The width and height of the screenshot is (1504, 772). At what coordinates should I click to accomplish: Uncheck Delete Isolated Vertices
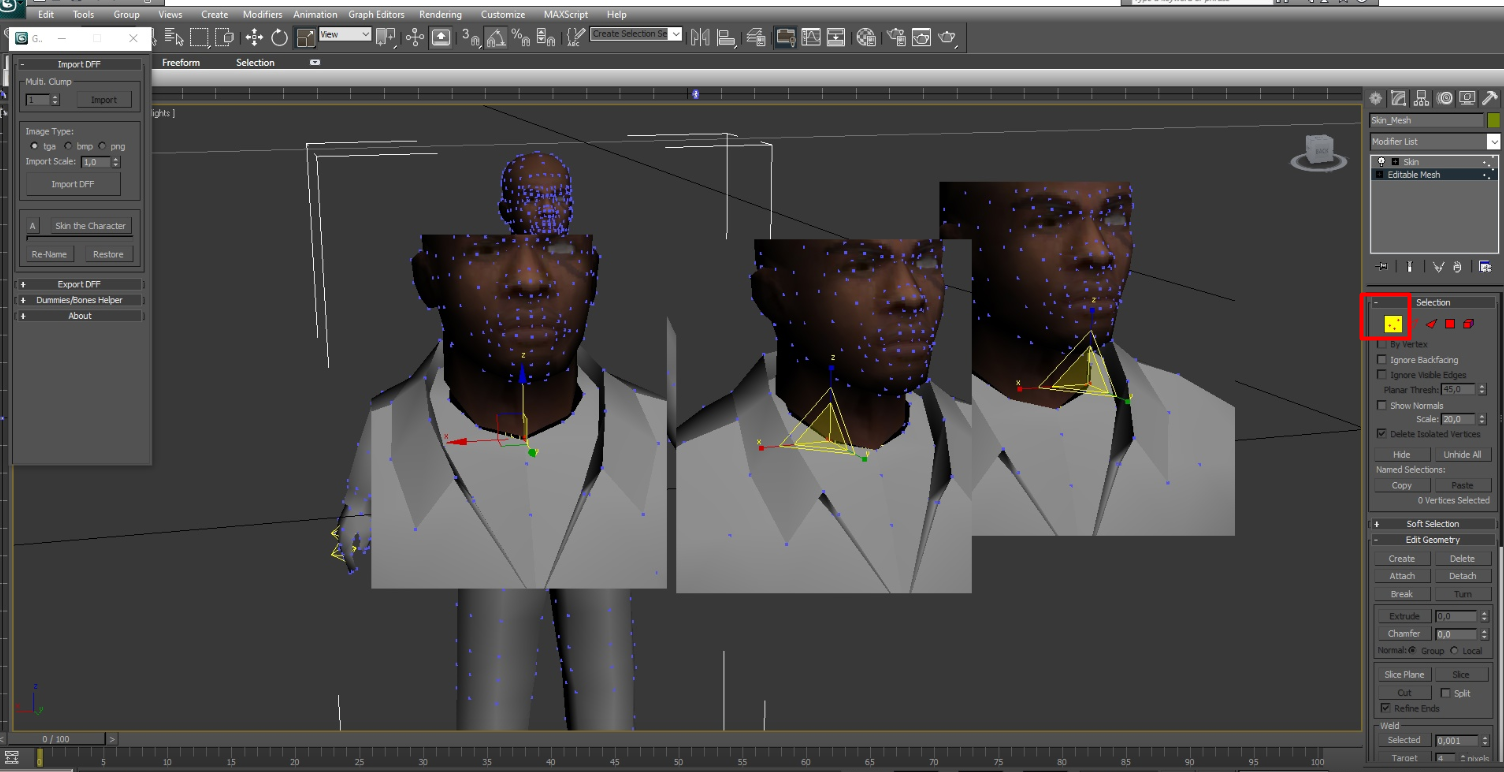pyautogui.click(x=1382, y=434)
